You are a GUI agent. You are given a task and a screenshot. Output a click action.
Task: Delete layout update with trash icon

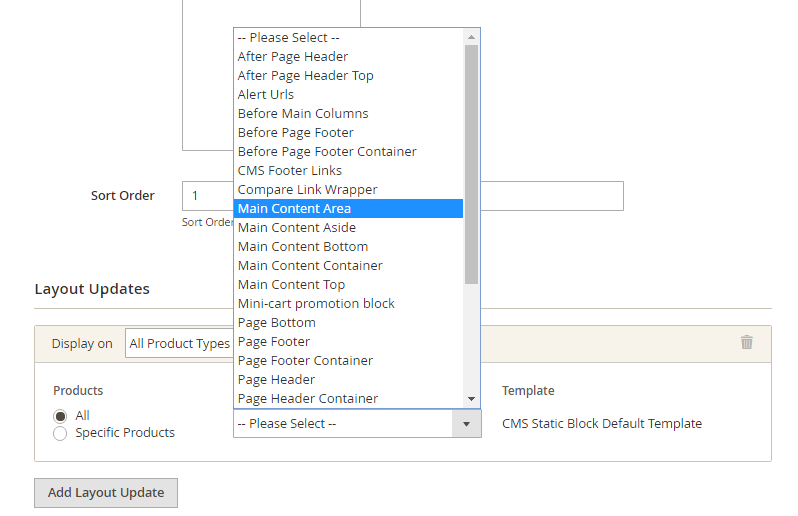pos(746,342)
